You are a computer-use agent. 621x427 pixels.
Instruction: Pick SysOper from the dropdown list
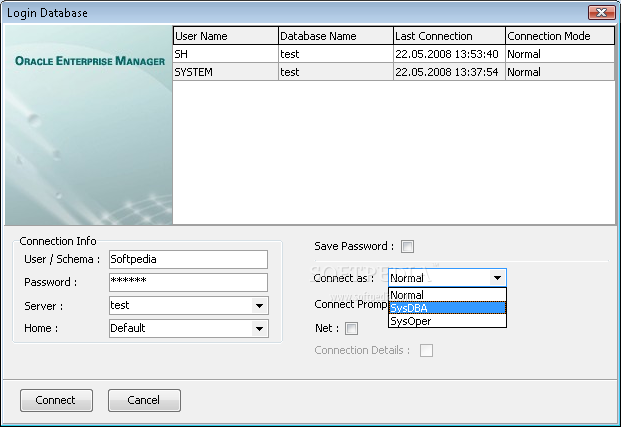447,321
